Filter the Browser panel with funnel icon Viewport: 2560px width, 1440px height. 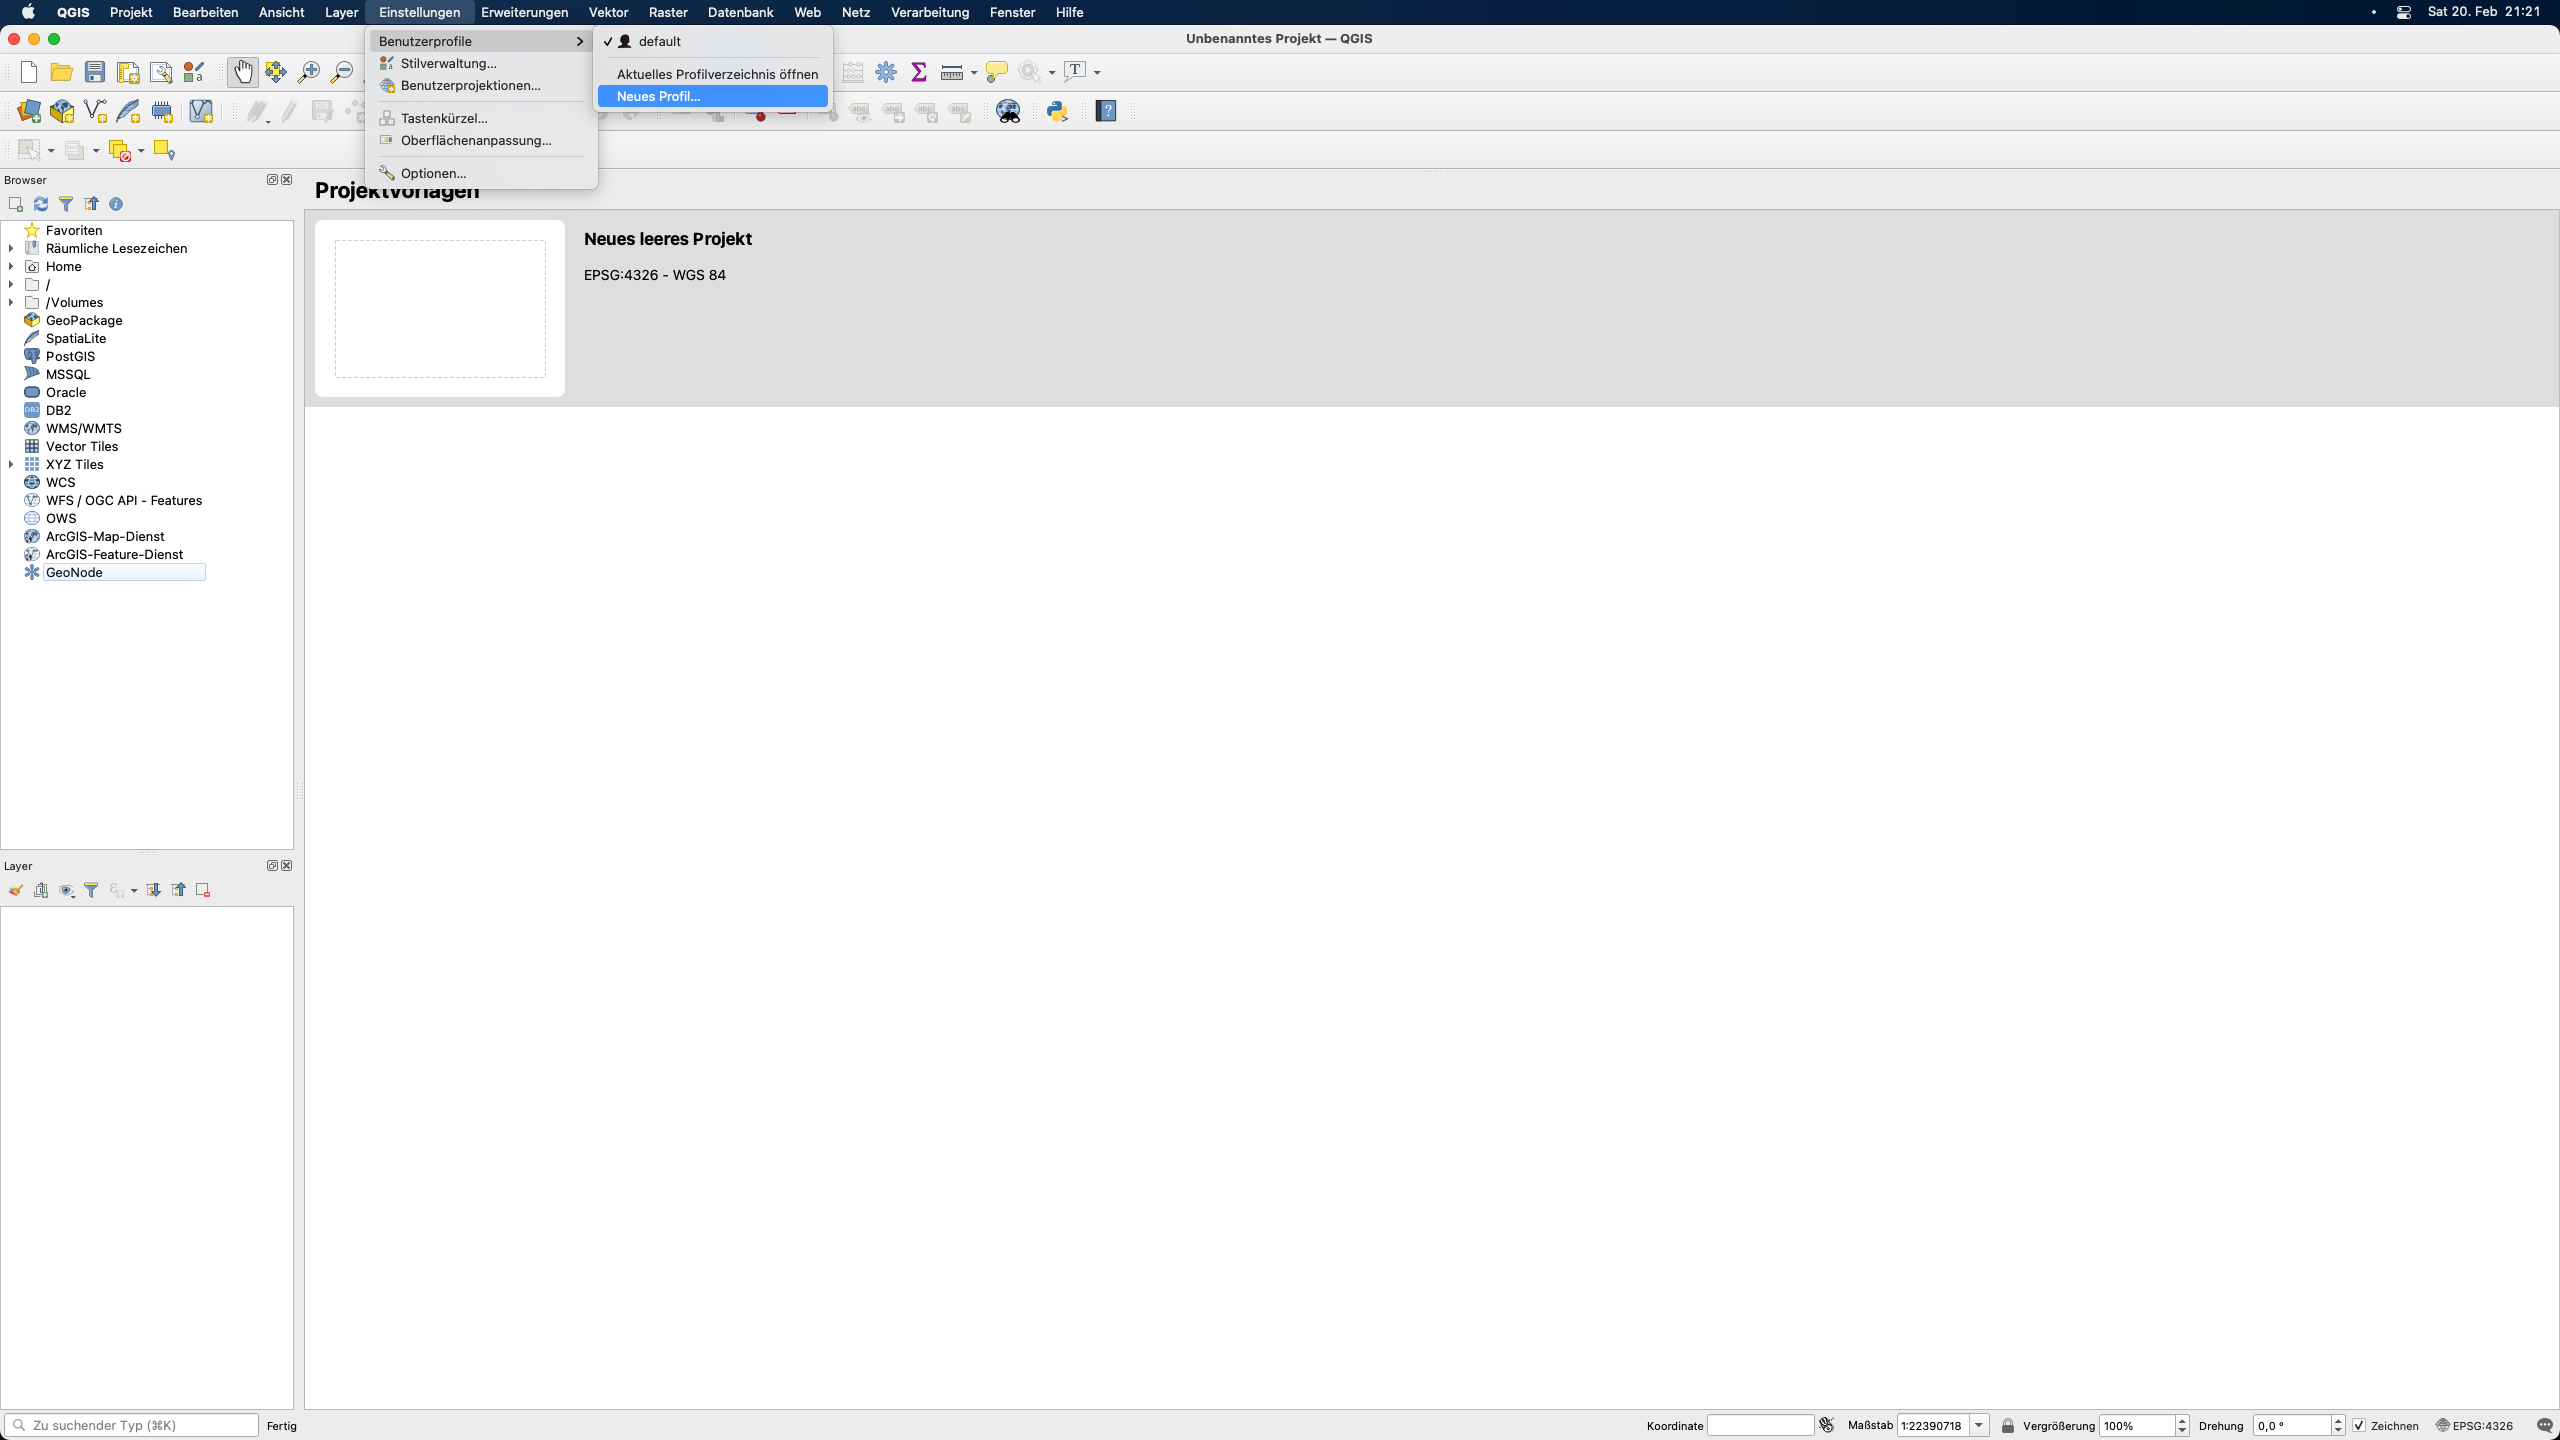coord(66,204)
